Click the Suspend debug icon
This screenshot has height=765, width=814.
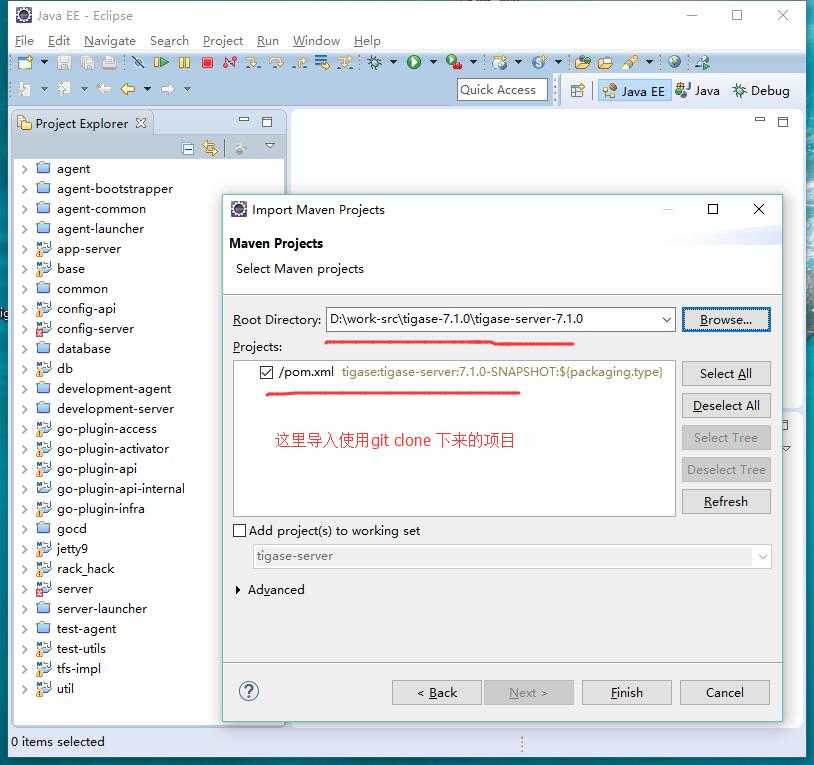(184, 63)
